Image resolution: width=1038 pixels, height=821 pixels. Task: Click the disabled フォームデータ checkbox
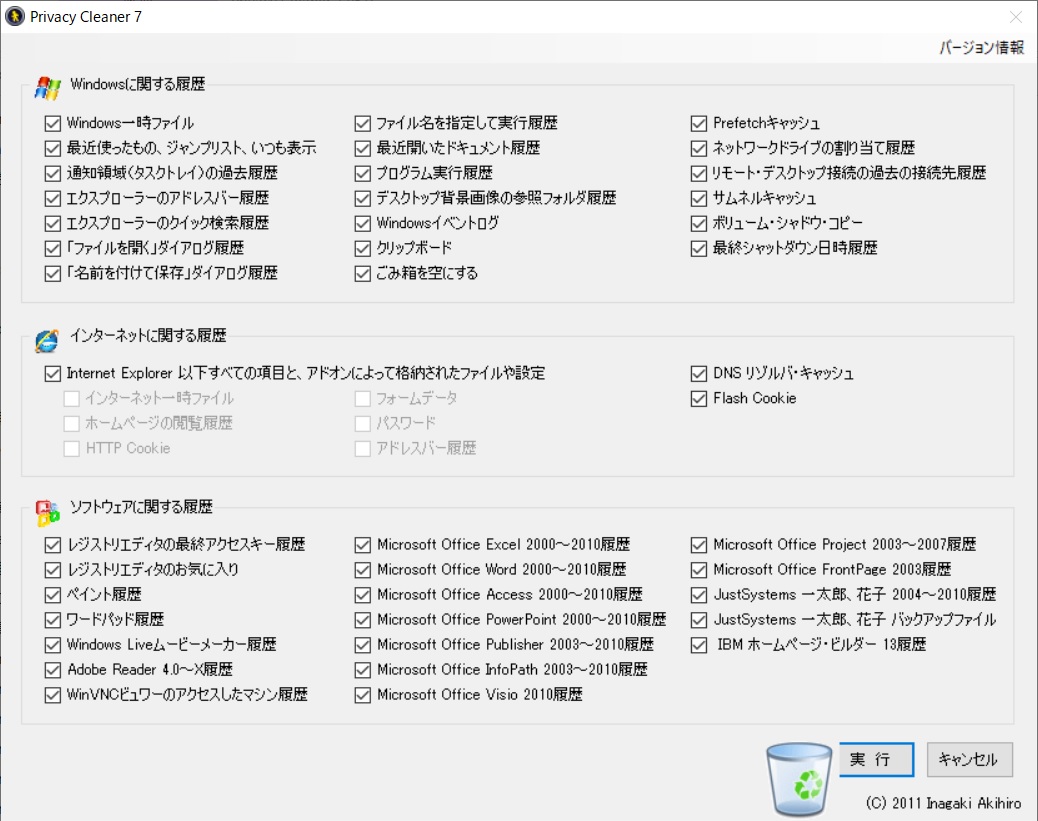pos(362,399)
